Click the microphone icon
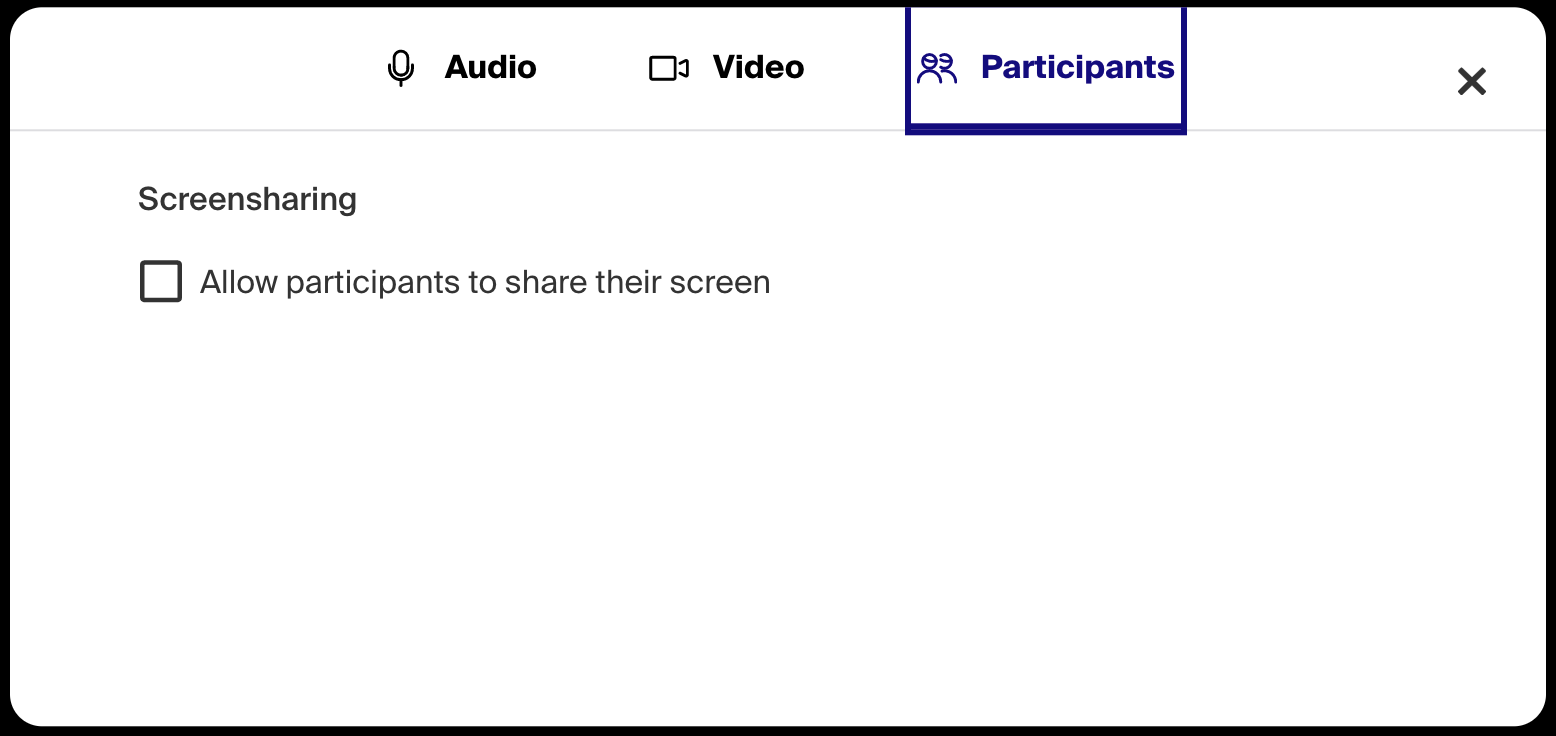The image size is (1556, 736). tap(400, 68)
